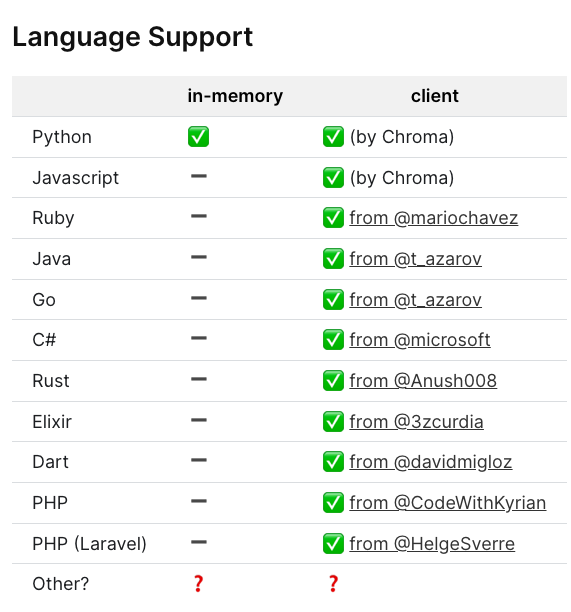Click the PHP in-memory dash symbol
Viewport: 571px width, 612px height.
click(199, 501)
